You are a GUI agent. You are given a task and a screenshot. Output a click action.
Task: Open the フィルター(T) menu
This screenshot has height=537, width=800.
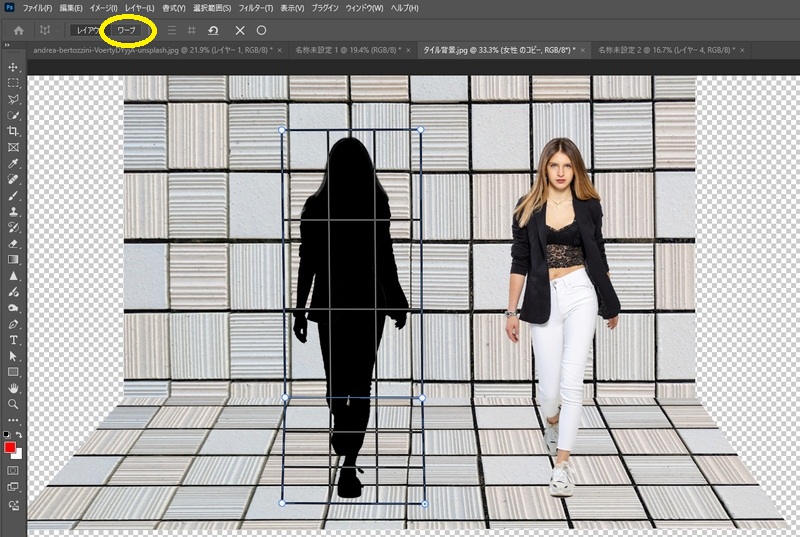coord(255,8)
